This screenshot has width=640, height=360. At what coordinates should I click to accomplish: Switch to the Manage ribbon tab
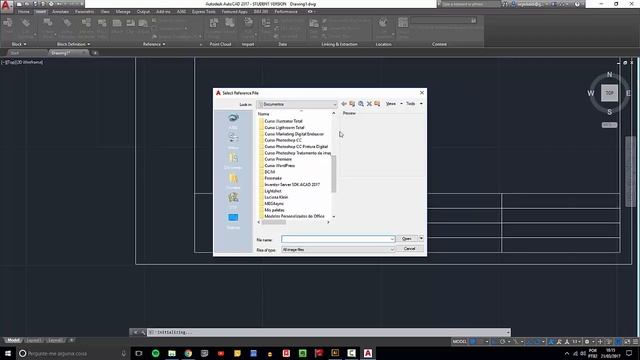point(123,12)
